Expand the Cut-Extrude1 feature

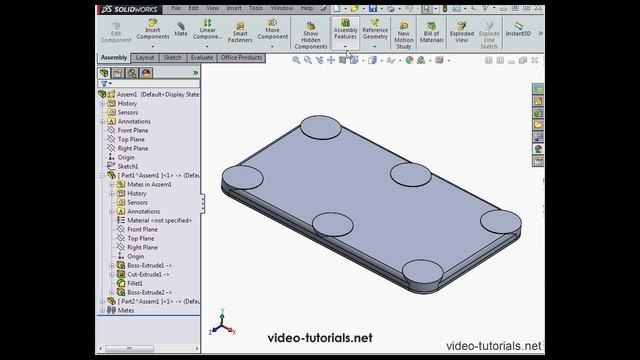pos(111,275)
